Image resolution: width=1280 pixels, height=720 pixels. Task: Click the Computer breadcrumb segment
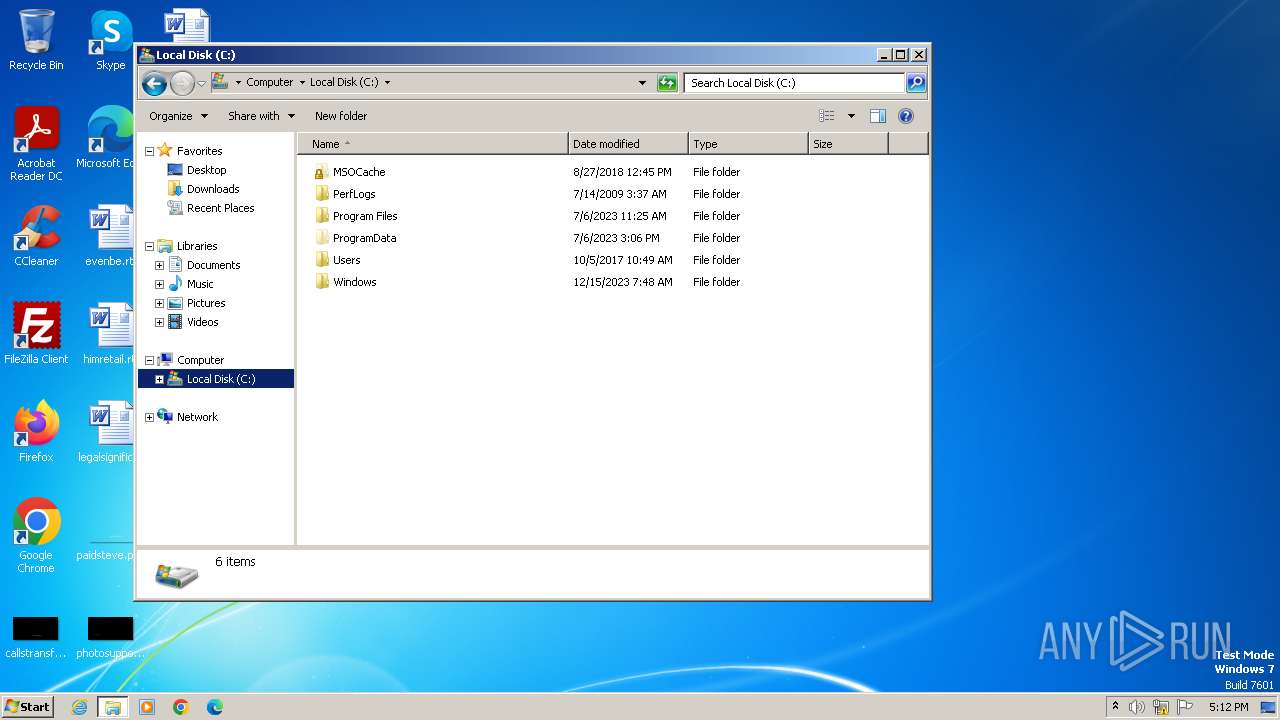(269, 83)
